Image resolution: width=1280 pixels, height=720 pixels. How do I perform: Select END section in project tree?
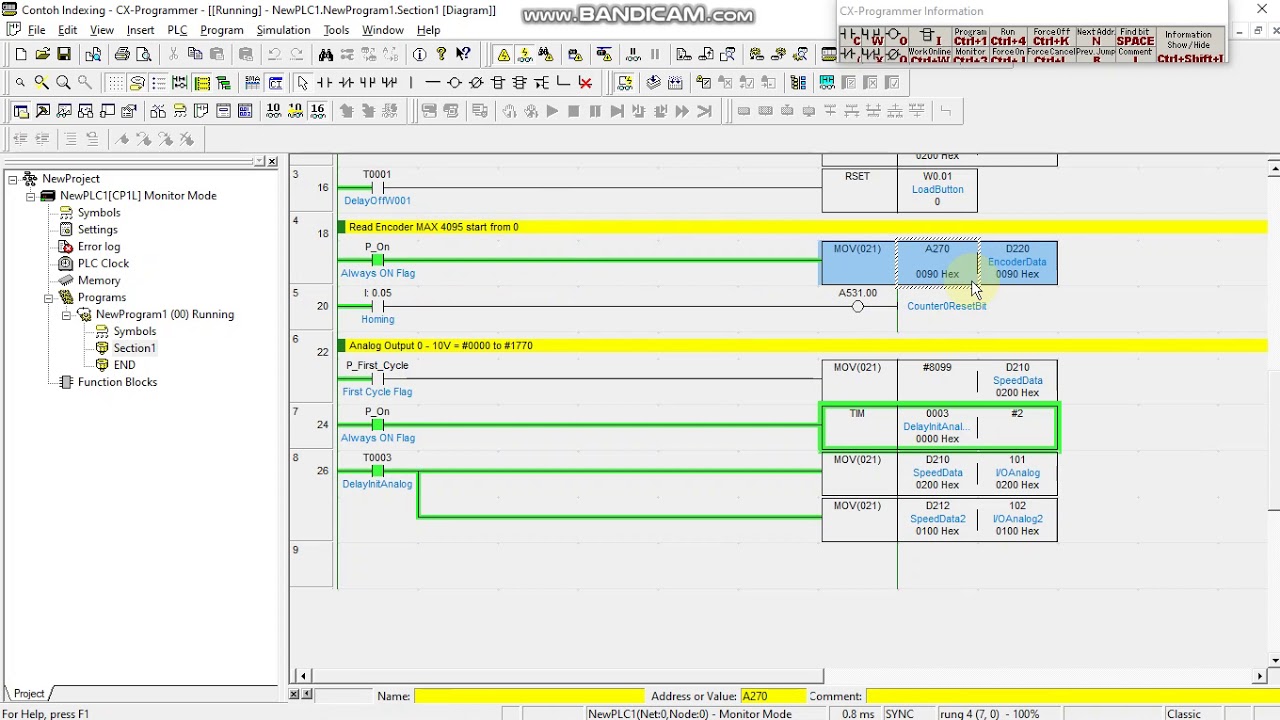124,365
